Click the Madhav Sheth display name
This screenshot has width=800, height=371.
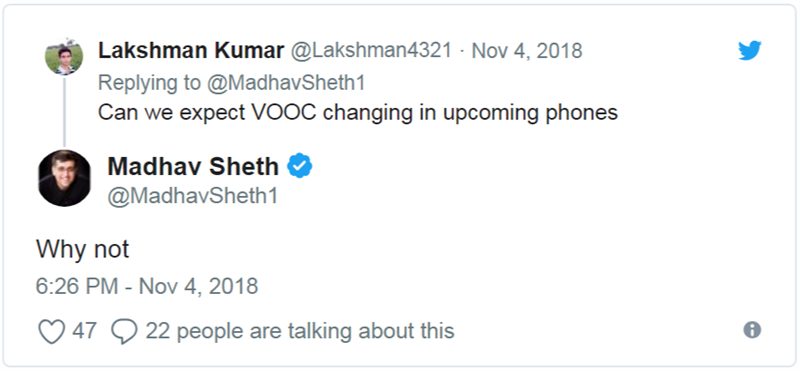[x=193, y=166]
